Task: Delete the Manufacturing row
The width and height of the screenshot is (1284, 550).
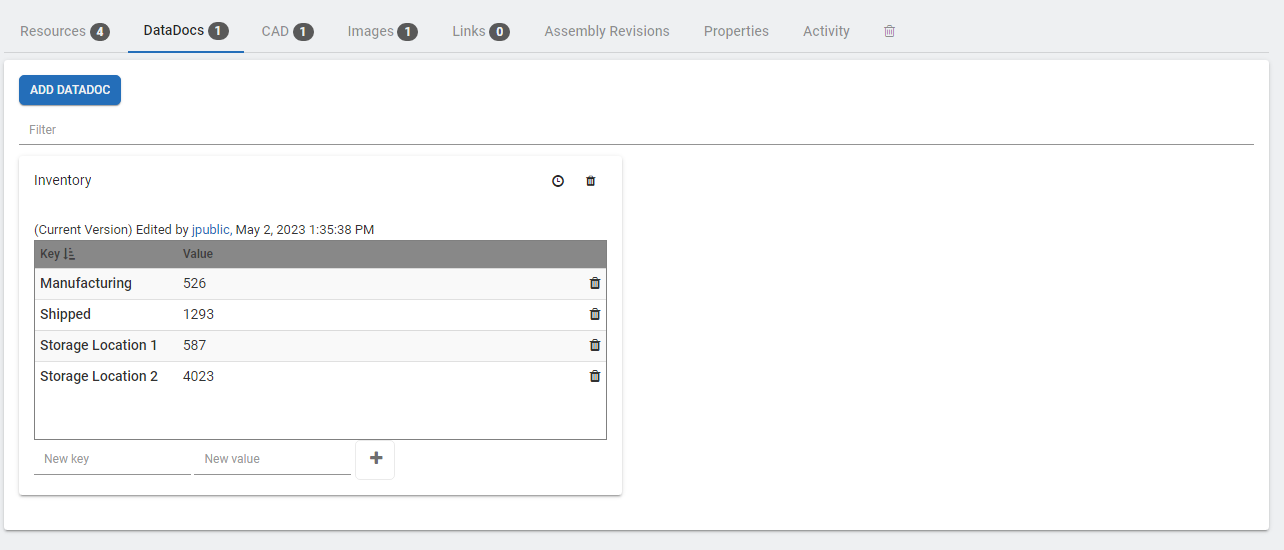Action: (x=595, y=283)
